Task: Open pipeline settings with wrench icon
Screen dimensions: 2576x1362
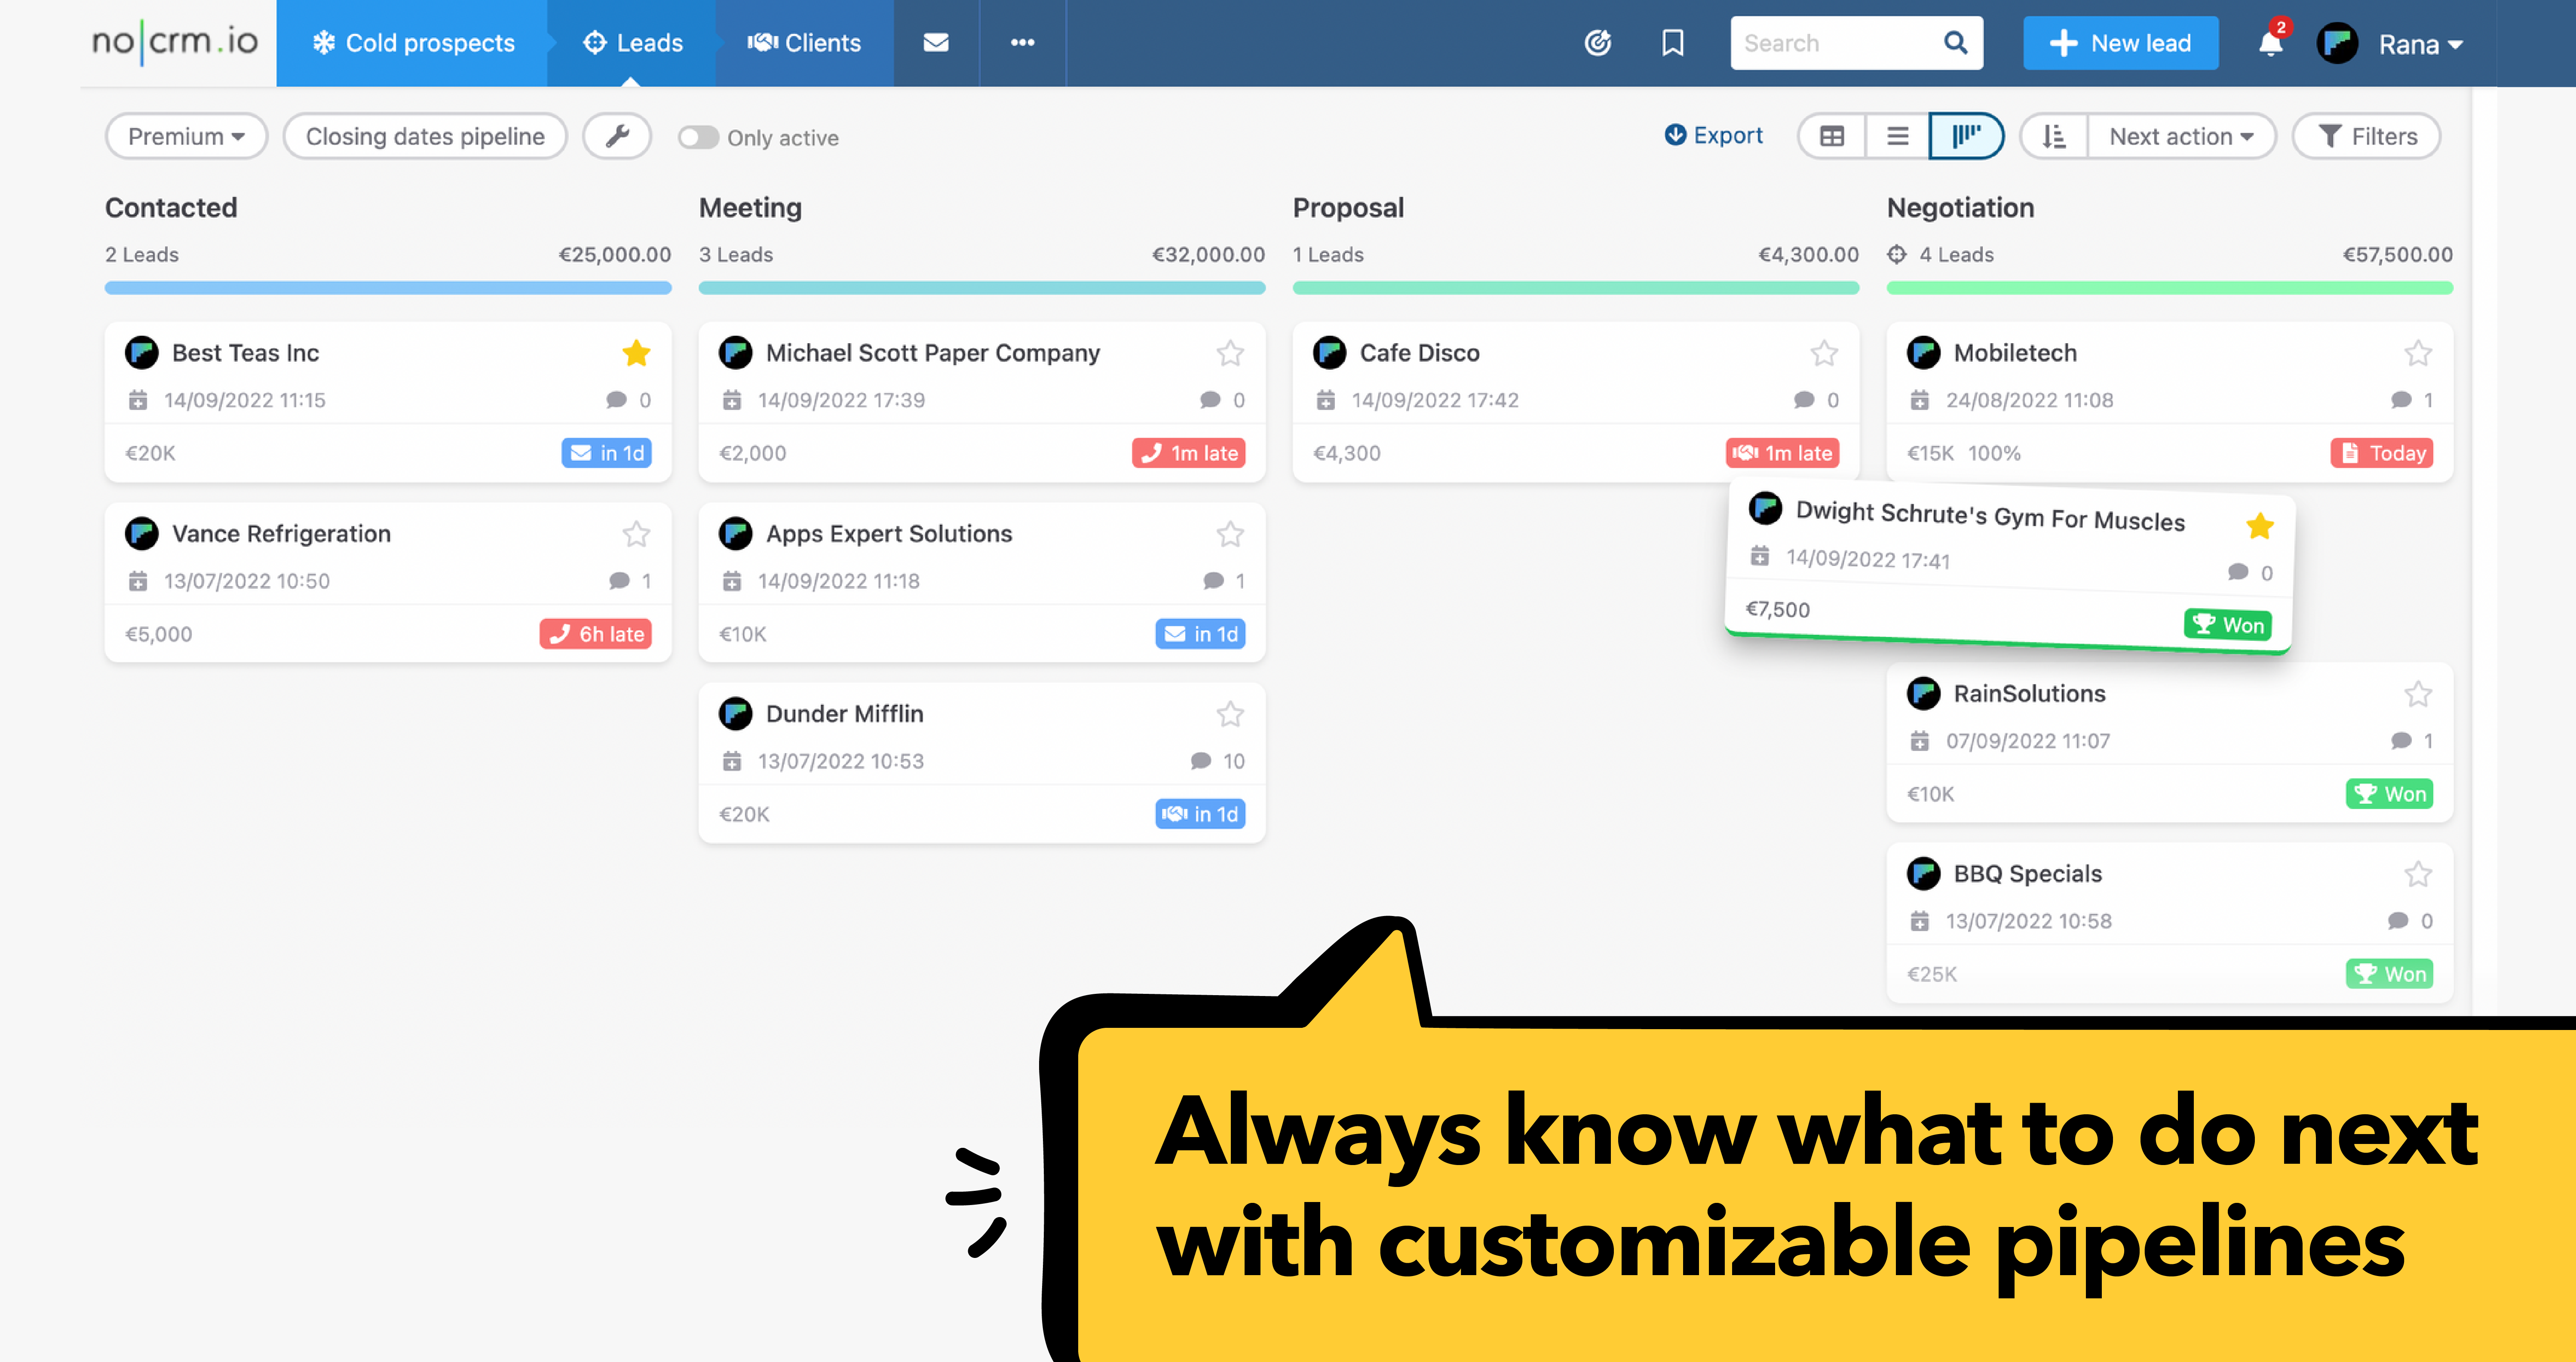Action: click(617, 136)
